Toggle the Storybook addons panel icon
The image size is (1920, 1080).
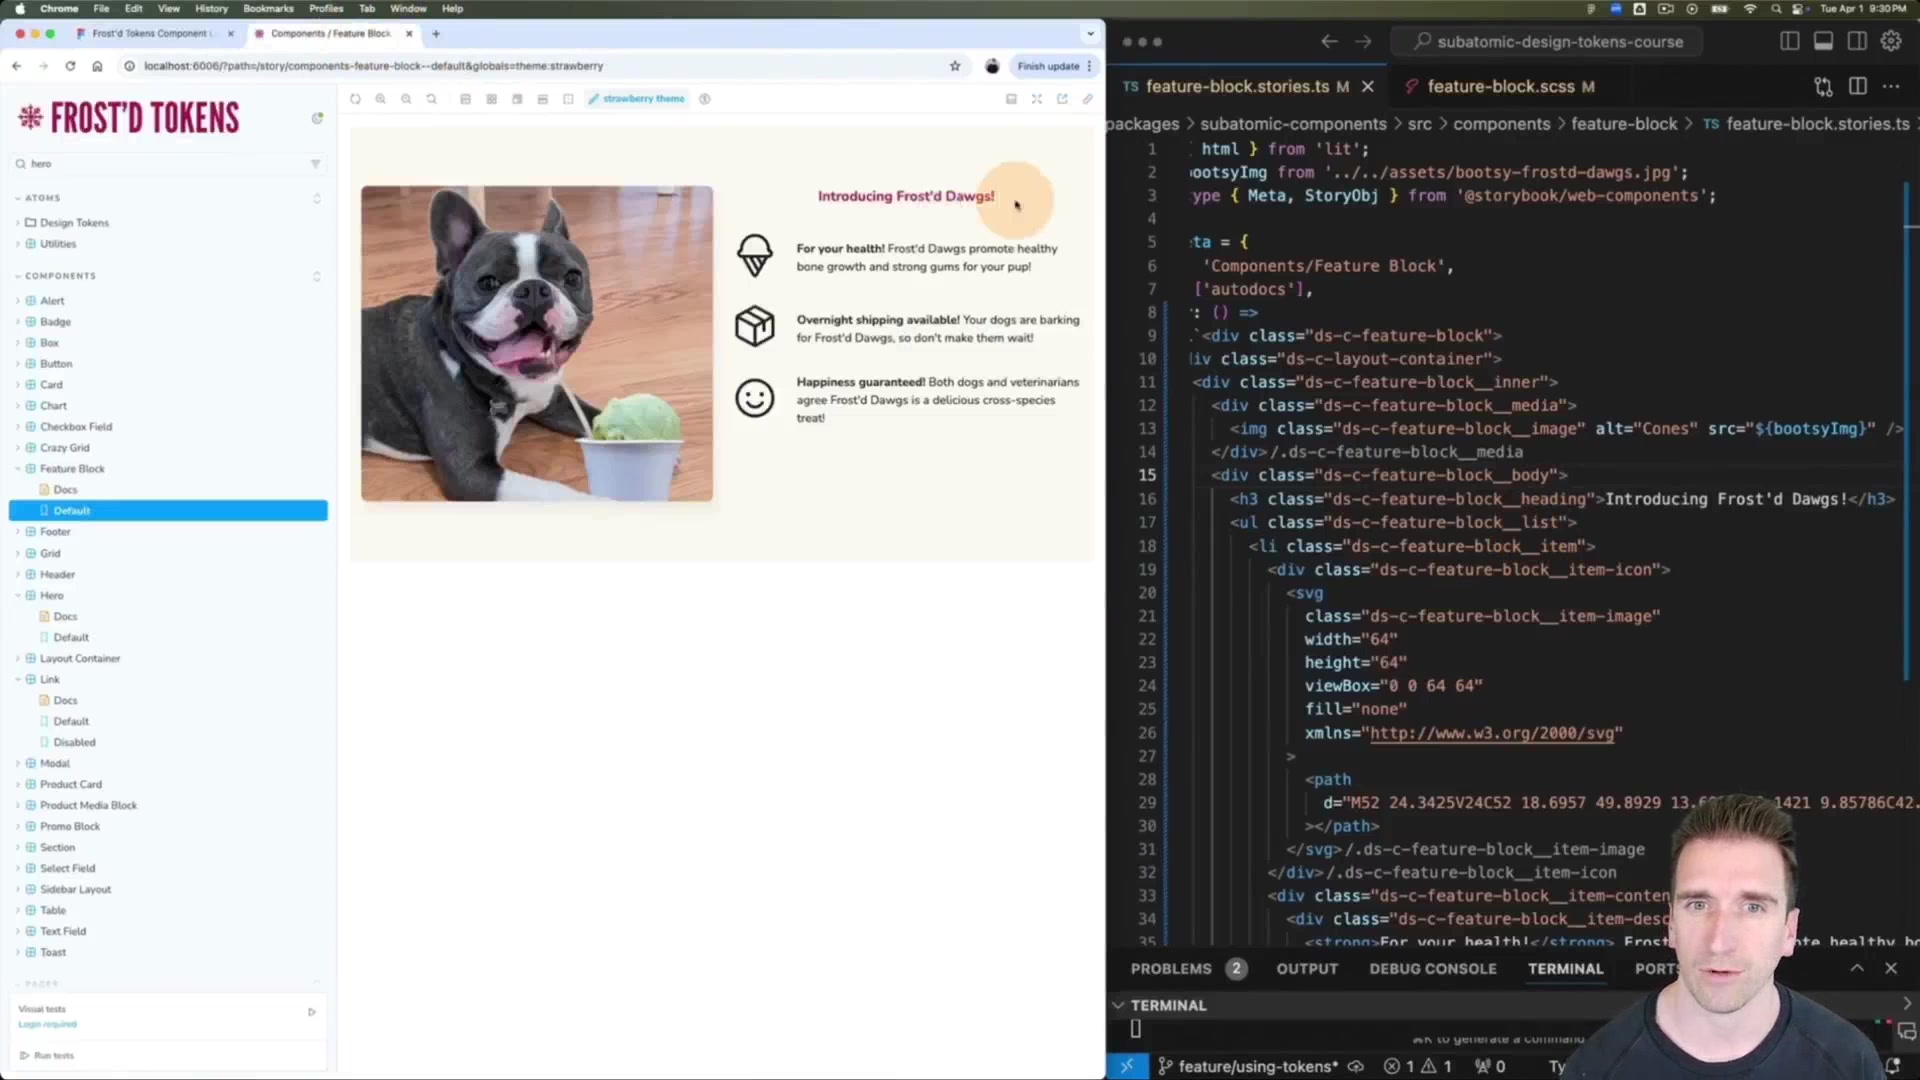(x=1011, y=99)
